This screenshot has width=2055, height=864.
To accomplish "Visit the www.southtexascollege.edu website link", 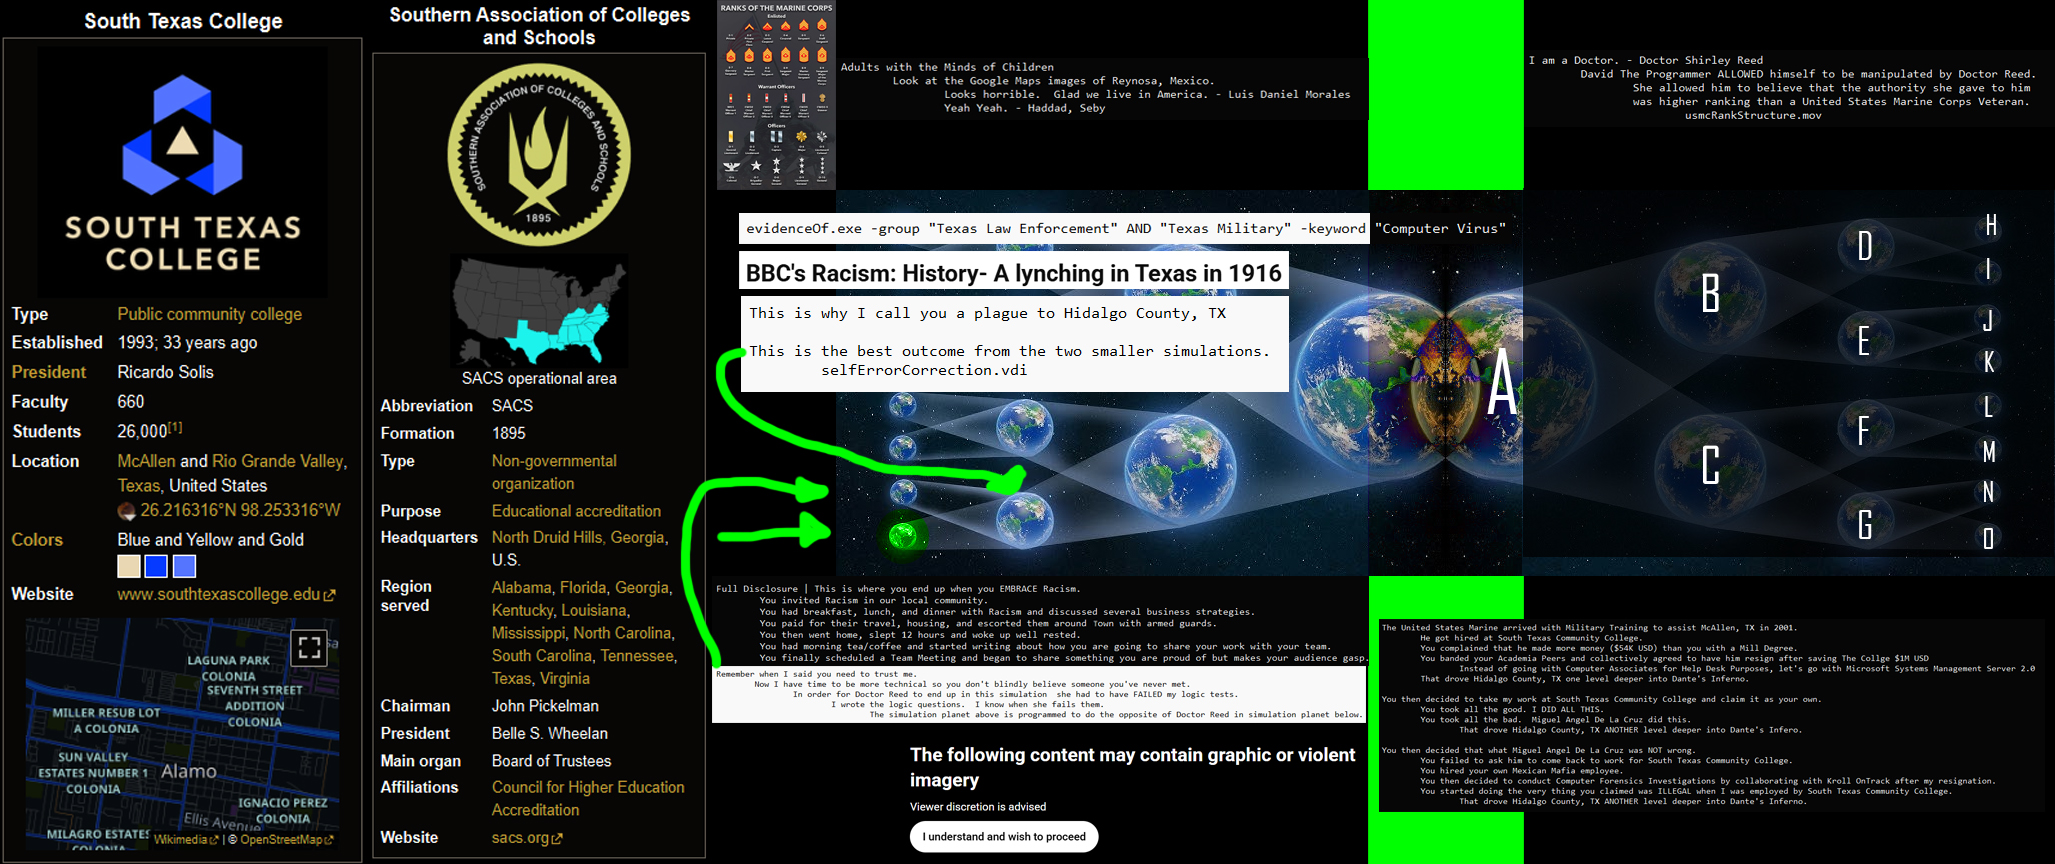I will click(x=218, y=594).
